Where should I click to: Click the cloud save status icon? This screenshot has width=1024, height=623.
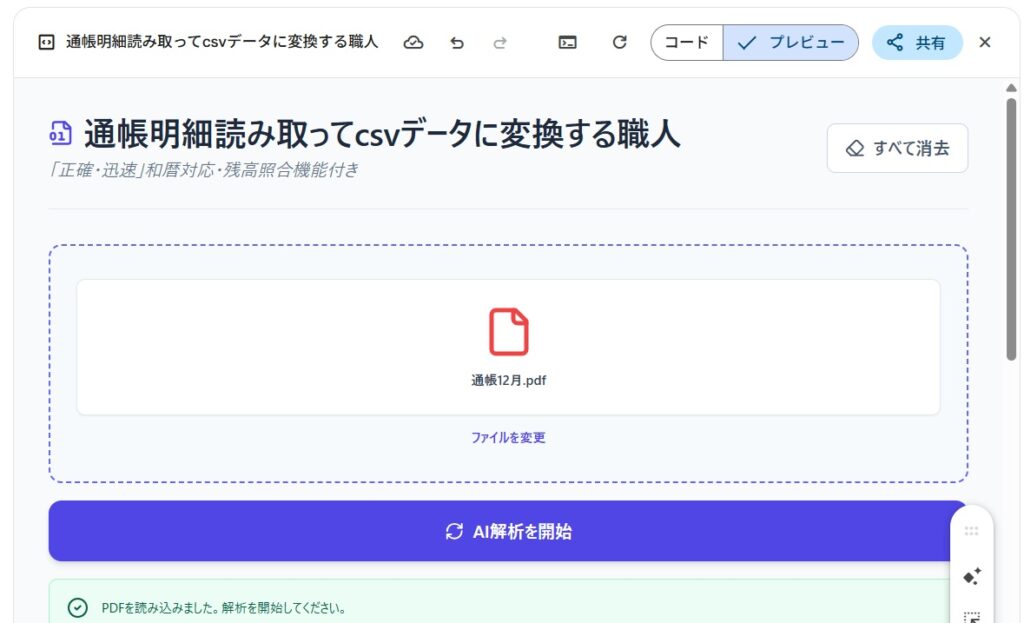pyautogui.click(x=413, y=42)
